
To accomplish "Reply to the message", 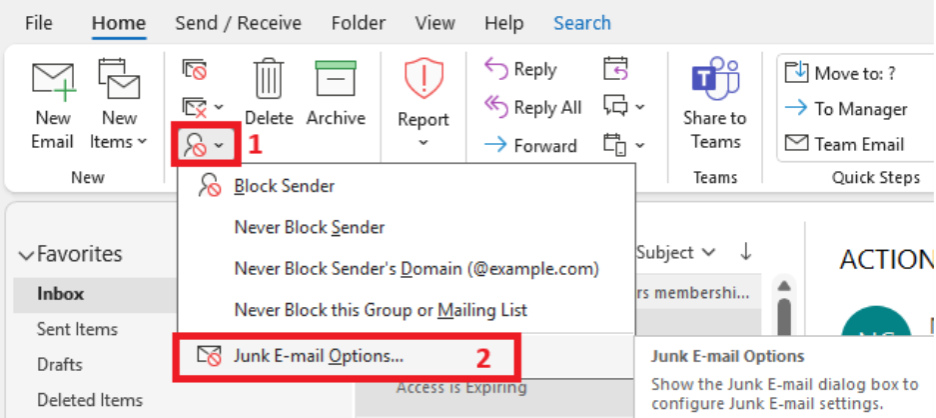I will click(x=520, y=69).
